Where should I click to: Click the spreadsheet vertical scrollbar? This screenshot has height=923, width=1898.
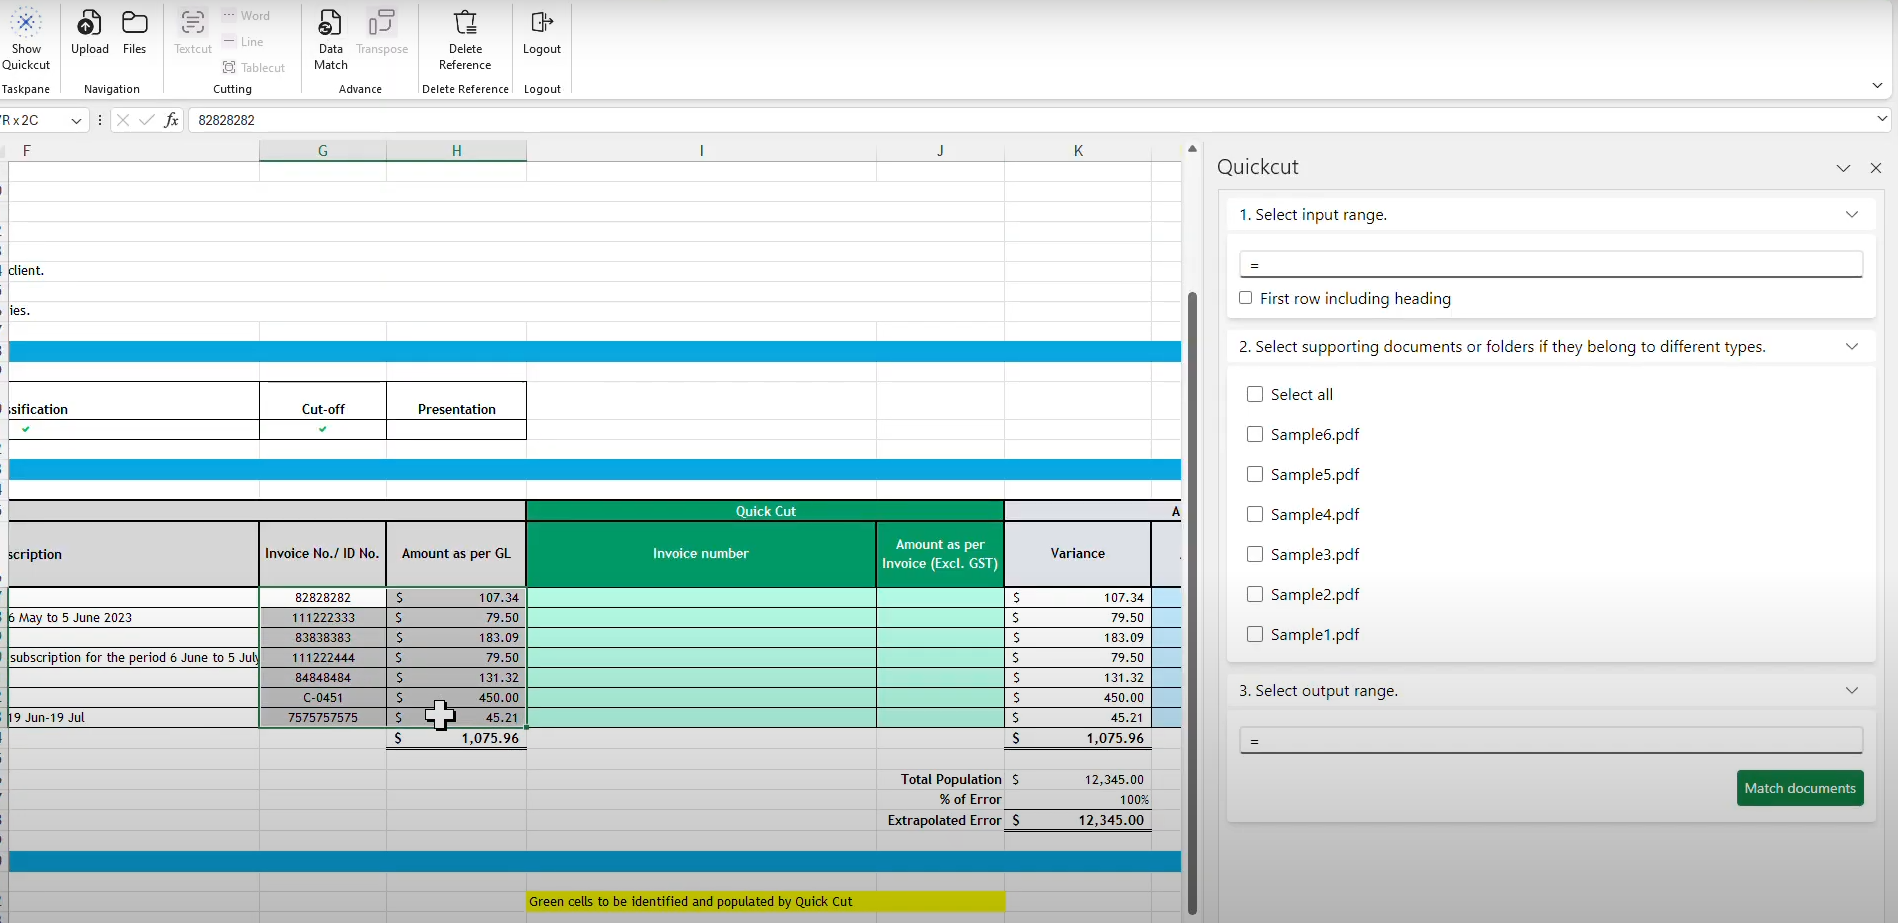pos(1191,600)
